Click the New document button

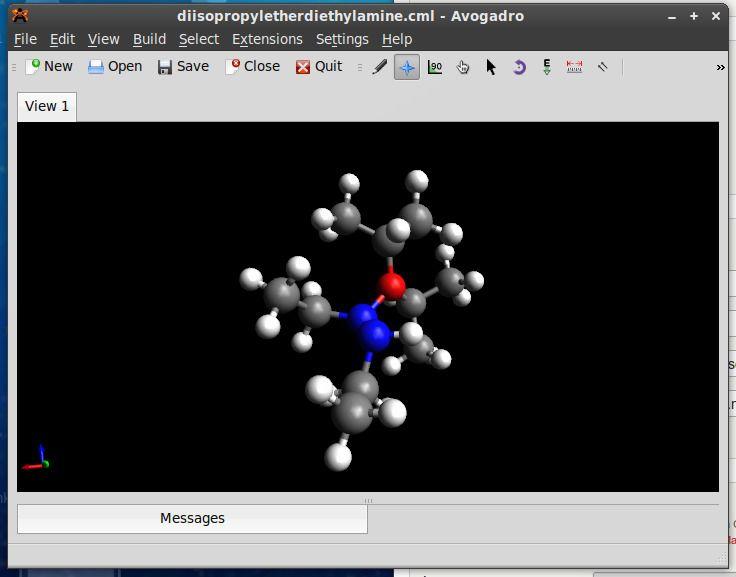pyautogui.click(x=49, y=66)
